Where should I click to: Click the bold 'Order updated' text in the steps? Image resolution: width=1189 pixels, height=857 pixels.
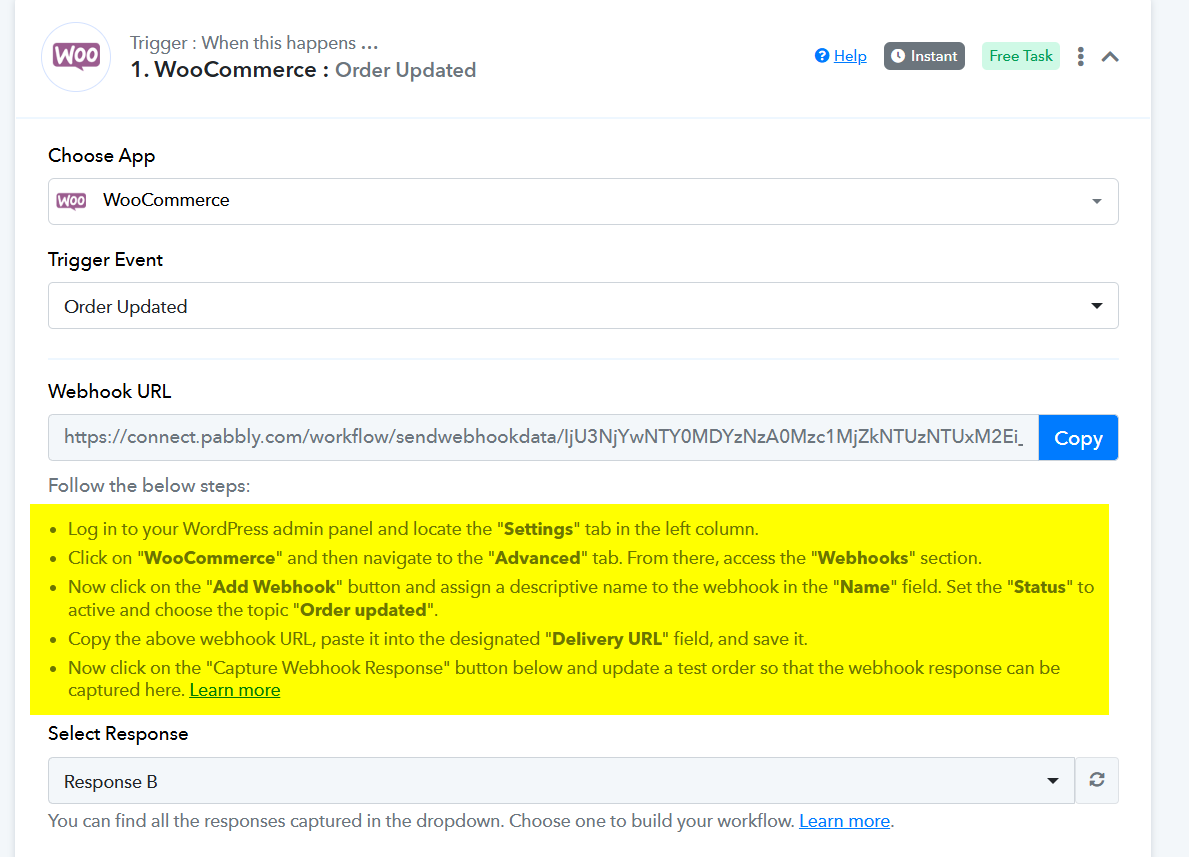tap(363, 611)
